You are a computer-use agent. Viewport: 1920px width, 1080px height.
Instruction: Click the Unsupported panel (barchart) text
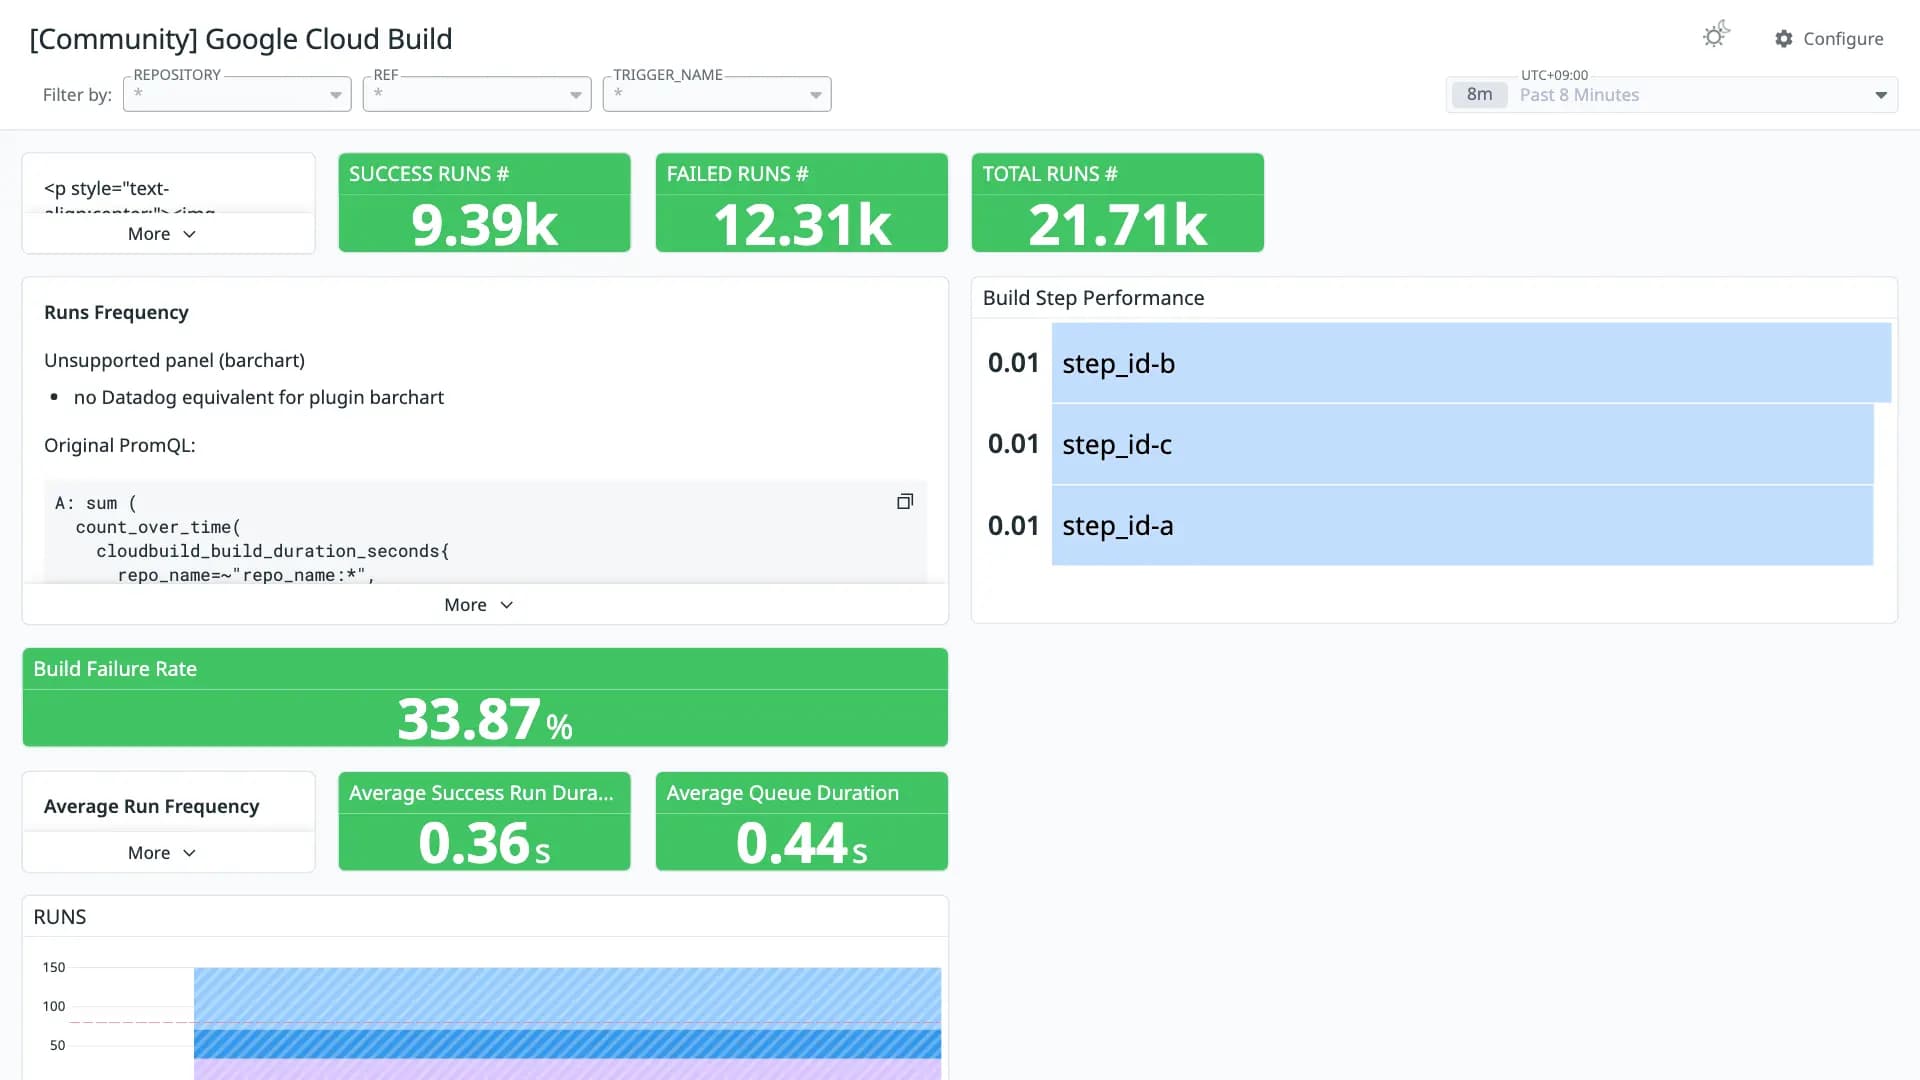coord(174,360)
